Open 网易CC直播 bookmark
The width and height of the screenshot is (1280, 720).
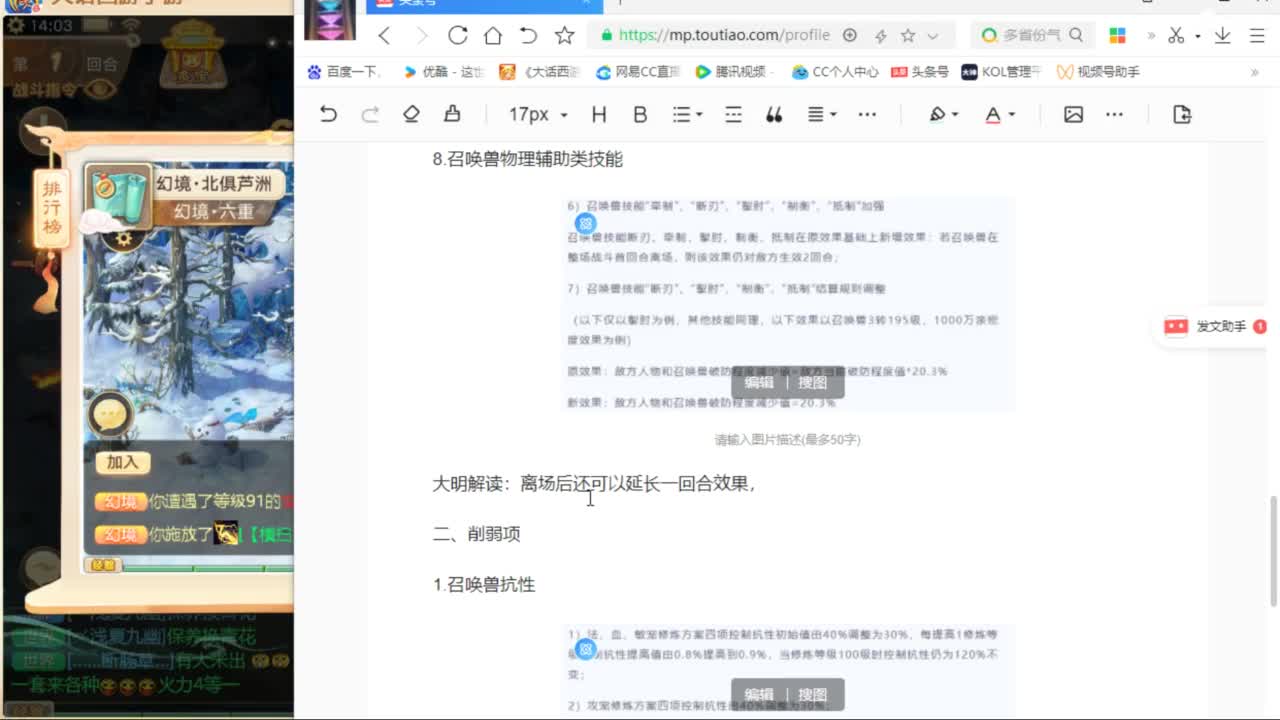pyautogui.click(x=638, y=72)
